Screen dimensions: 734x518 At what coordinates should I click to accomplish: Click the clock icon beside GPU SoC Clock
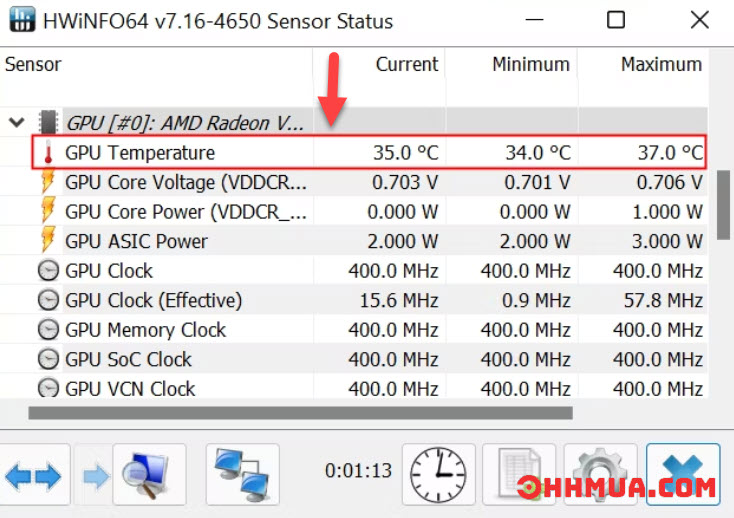click(x=48, y=359)
